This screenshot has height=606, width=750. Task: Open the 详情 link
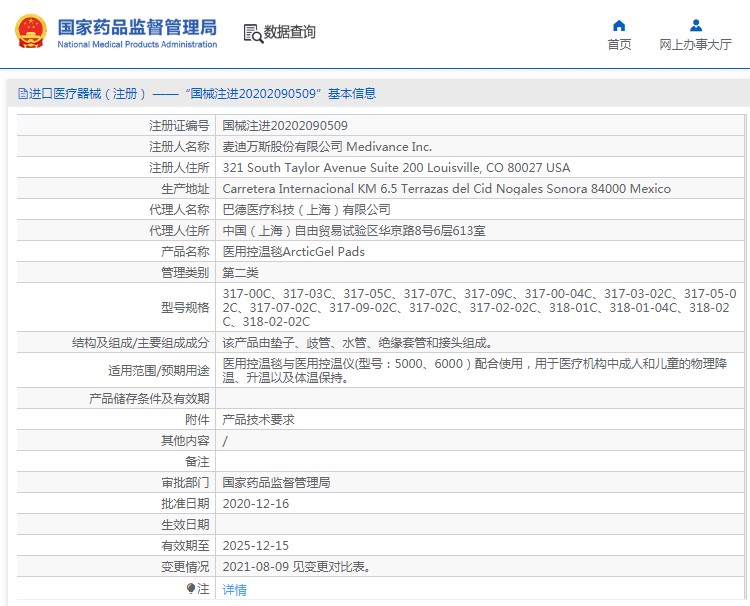234,589
